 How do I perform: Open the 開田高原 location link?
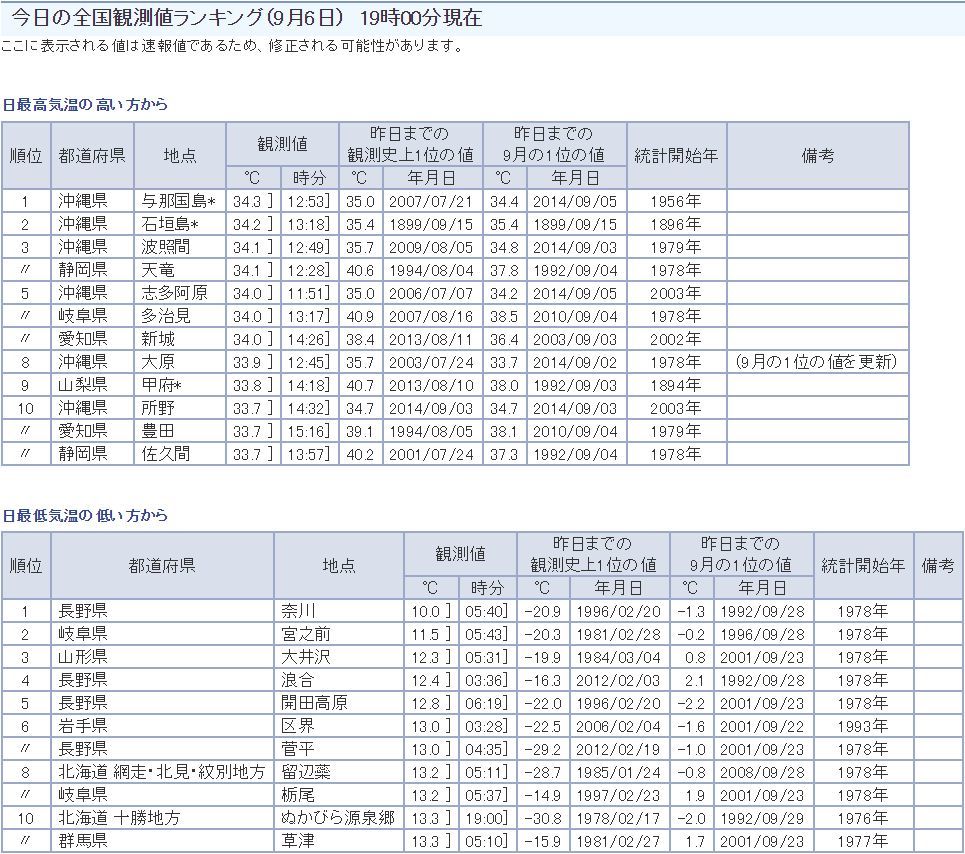click(x=314, y=703)
